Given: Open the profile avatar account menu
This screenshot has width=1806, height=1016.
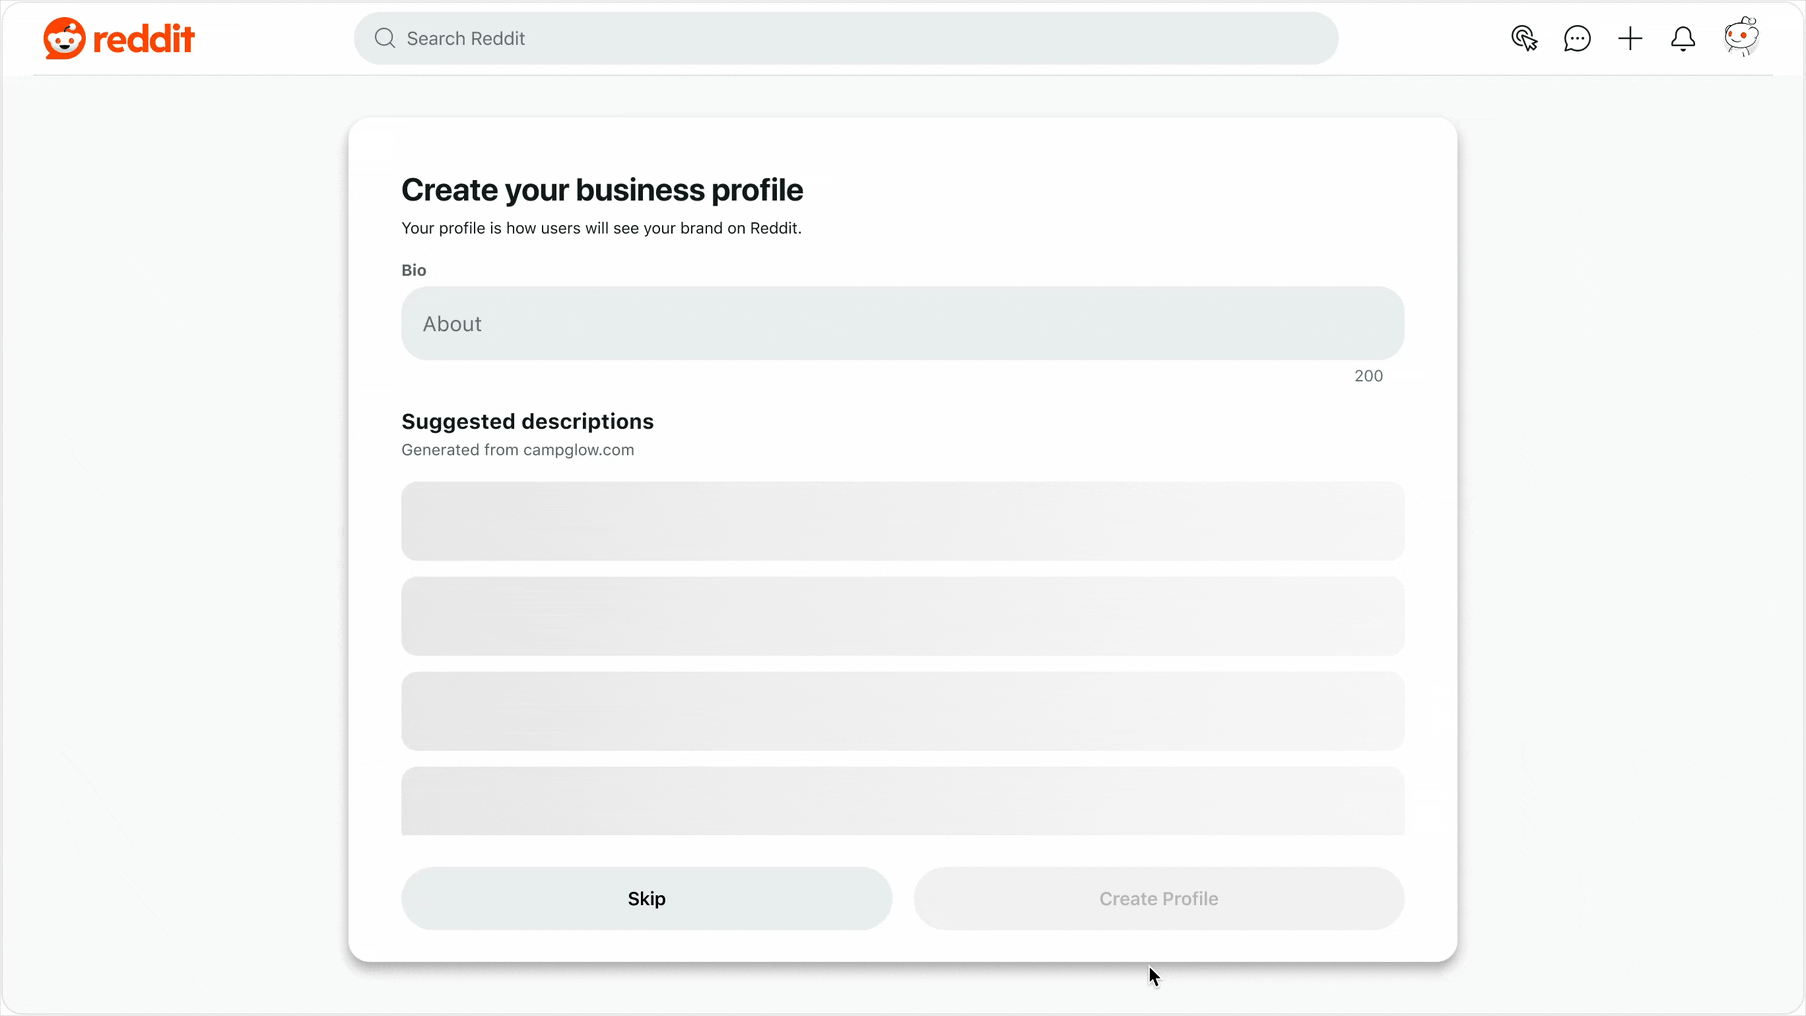Looking at the screenshot, I should pos(1741,36).
